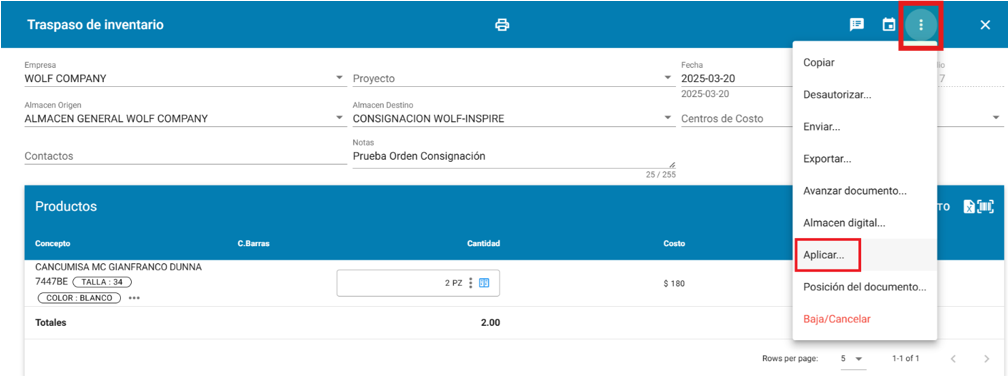Click the Cantidad column header
Viewport: 1008px width, 376px height.
click(x=483, y=244)
